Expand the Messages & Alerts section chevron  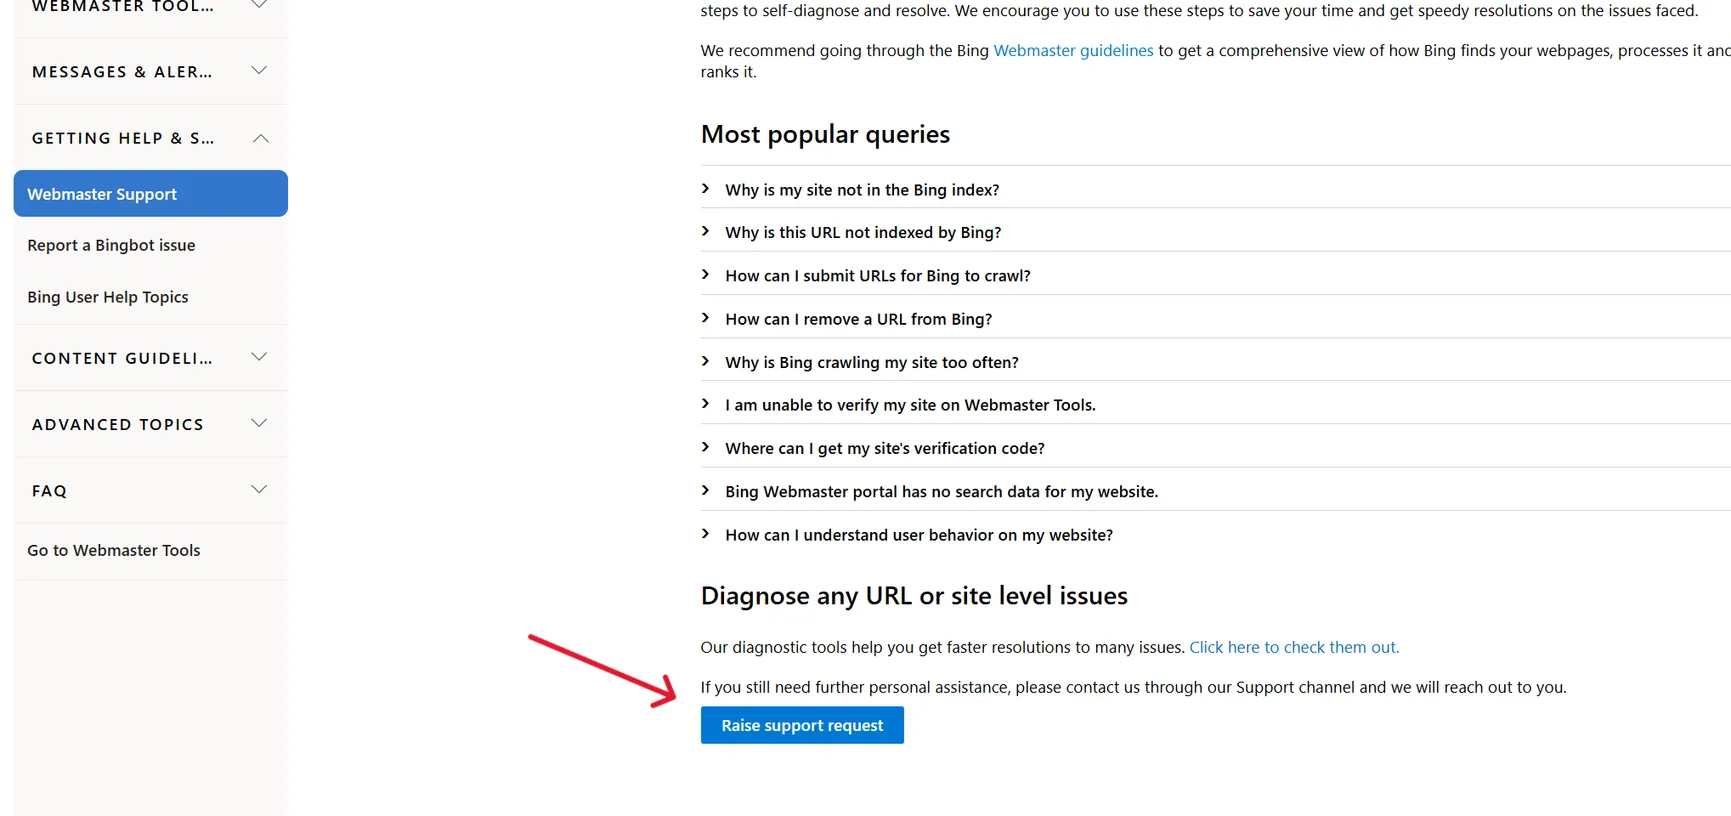point(259,70)
